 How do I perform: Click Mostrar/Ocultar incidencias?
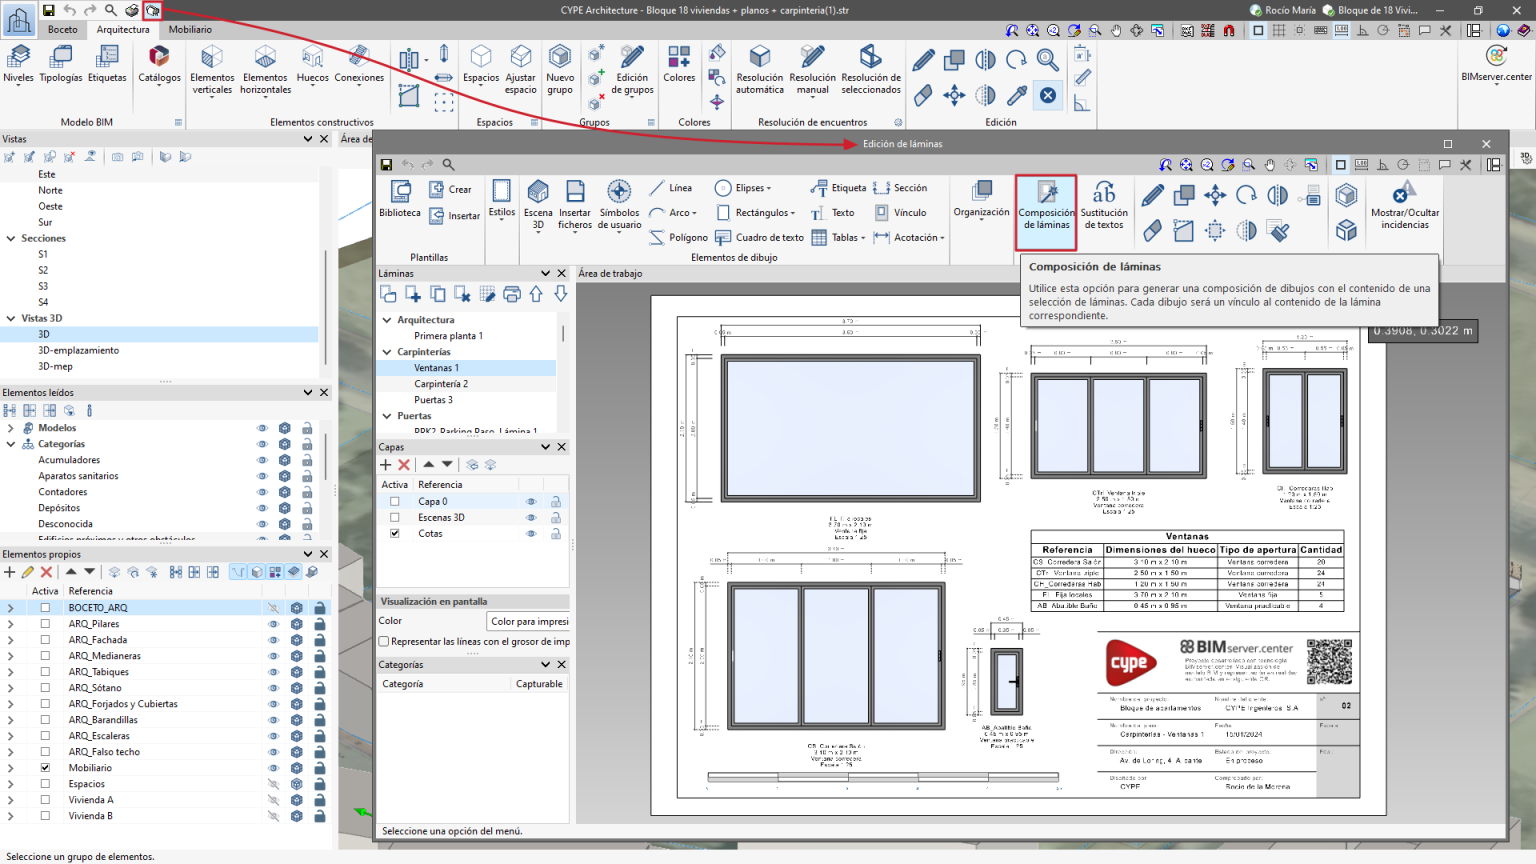(x=1405, y=204)
